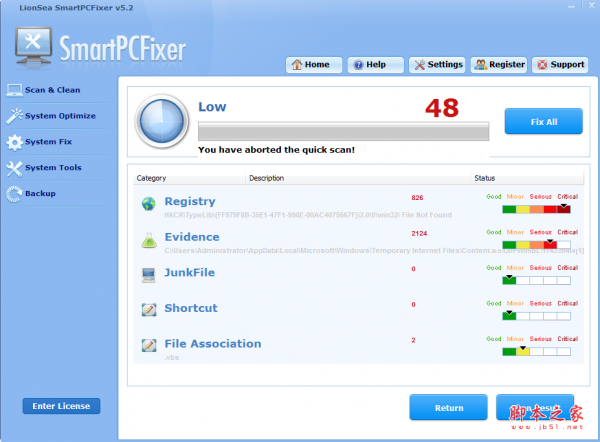
Task: Open the Scan & Clean section
Action: tap(52, 90)
